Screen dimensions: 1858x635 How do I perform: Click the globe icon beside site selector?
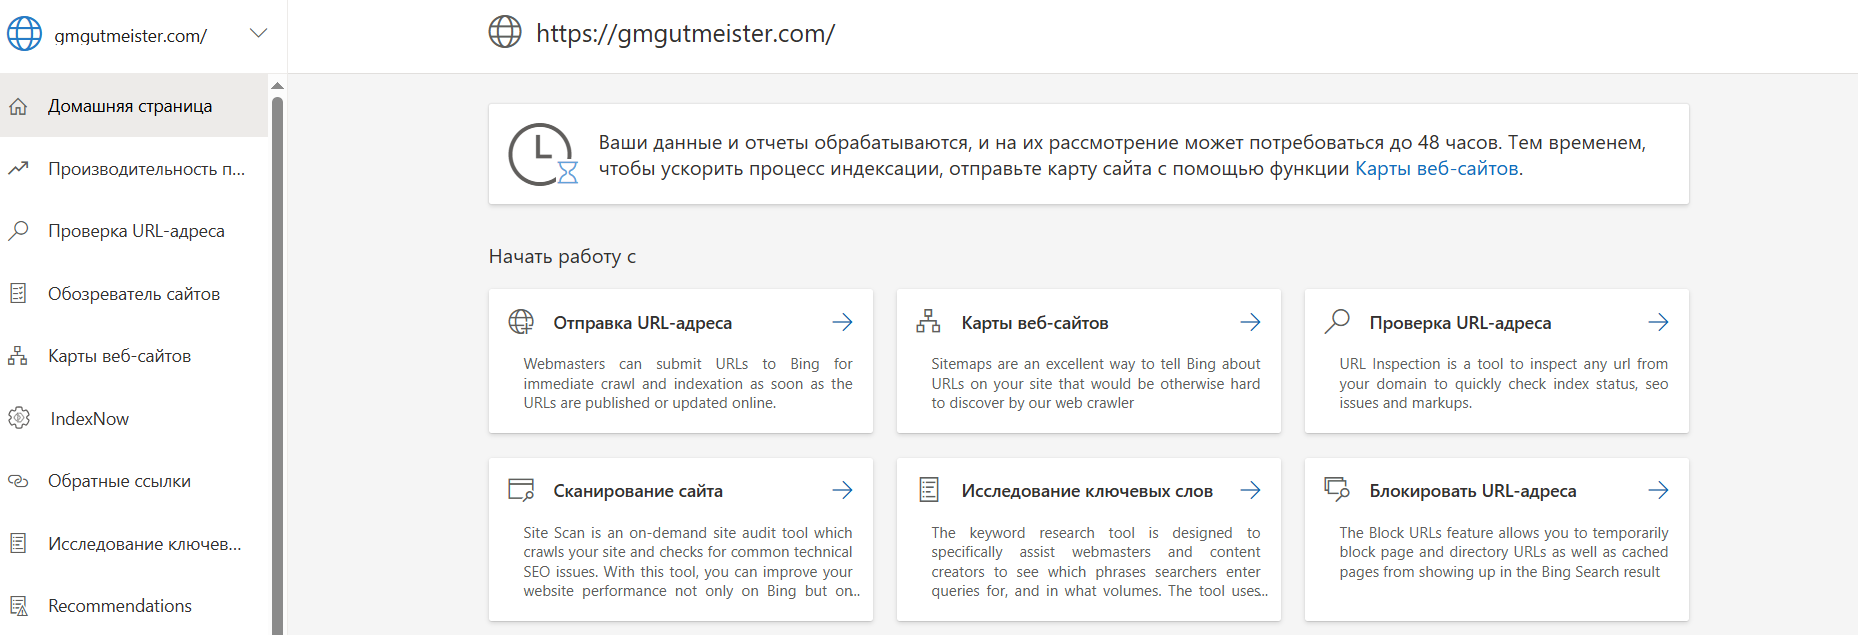25,34
